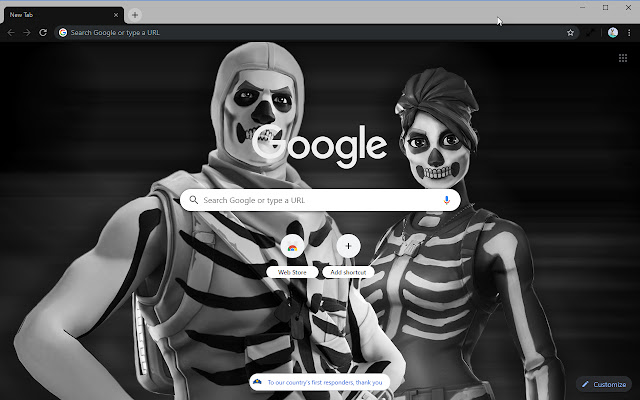Close the Chrome window
Image resolution: width=640 pixels, height=400 pixels.
click(628, 7)
